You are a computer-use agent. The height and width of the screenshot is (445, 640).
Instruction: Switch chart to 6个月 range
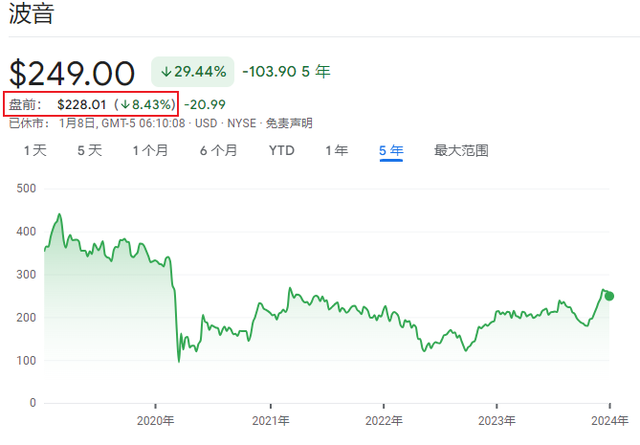218,151
